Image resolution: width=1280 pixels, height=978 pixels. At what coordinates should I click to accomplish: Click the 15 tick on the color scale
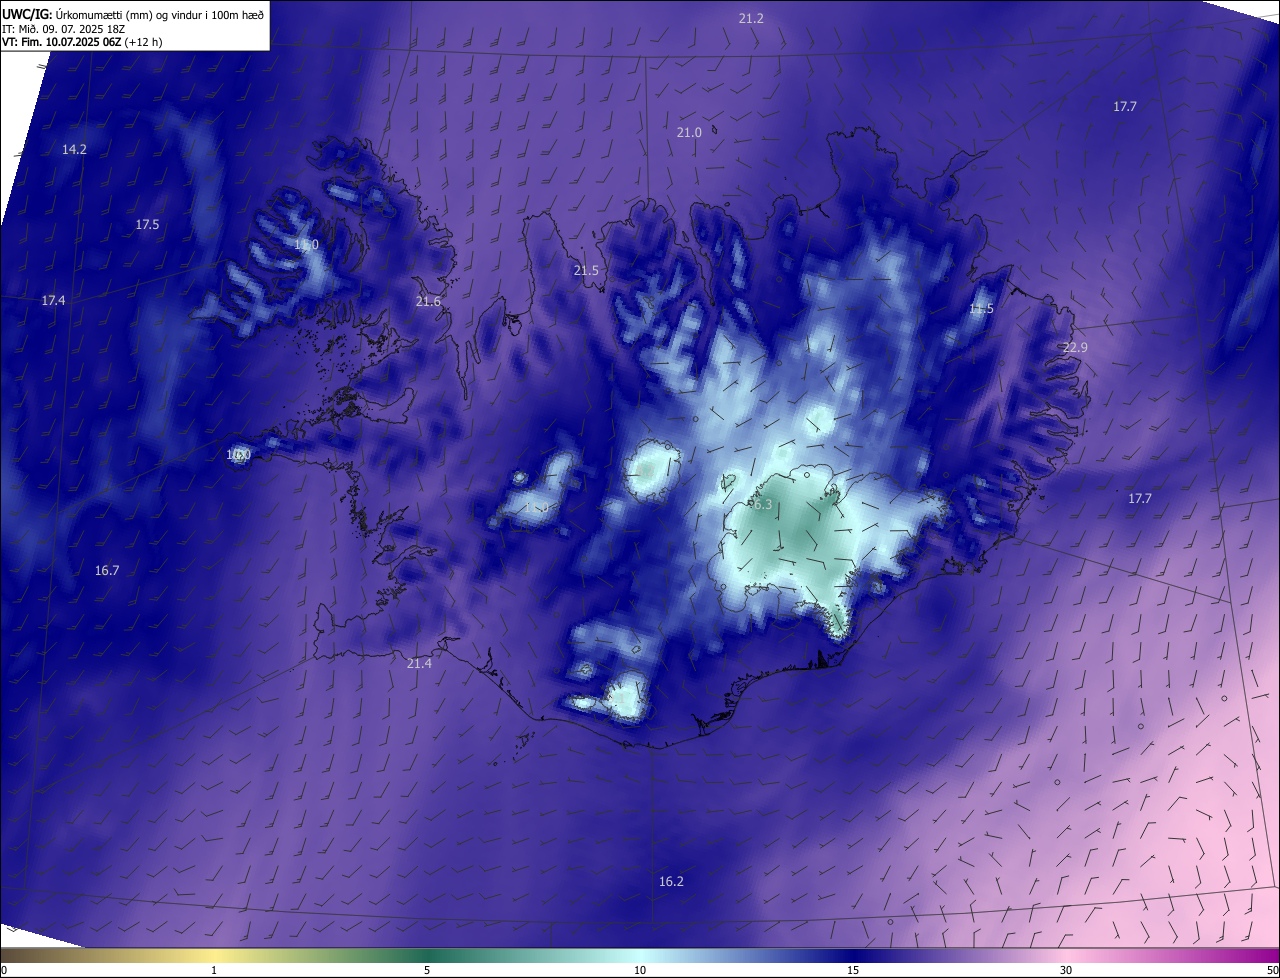853,971
